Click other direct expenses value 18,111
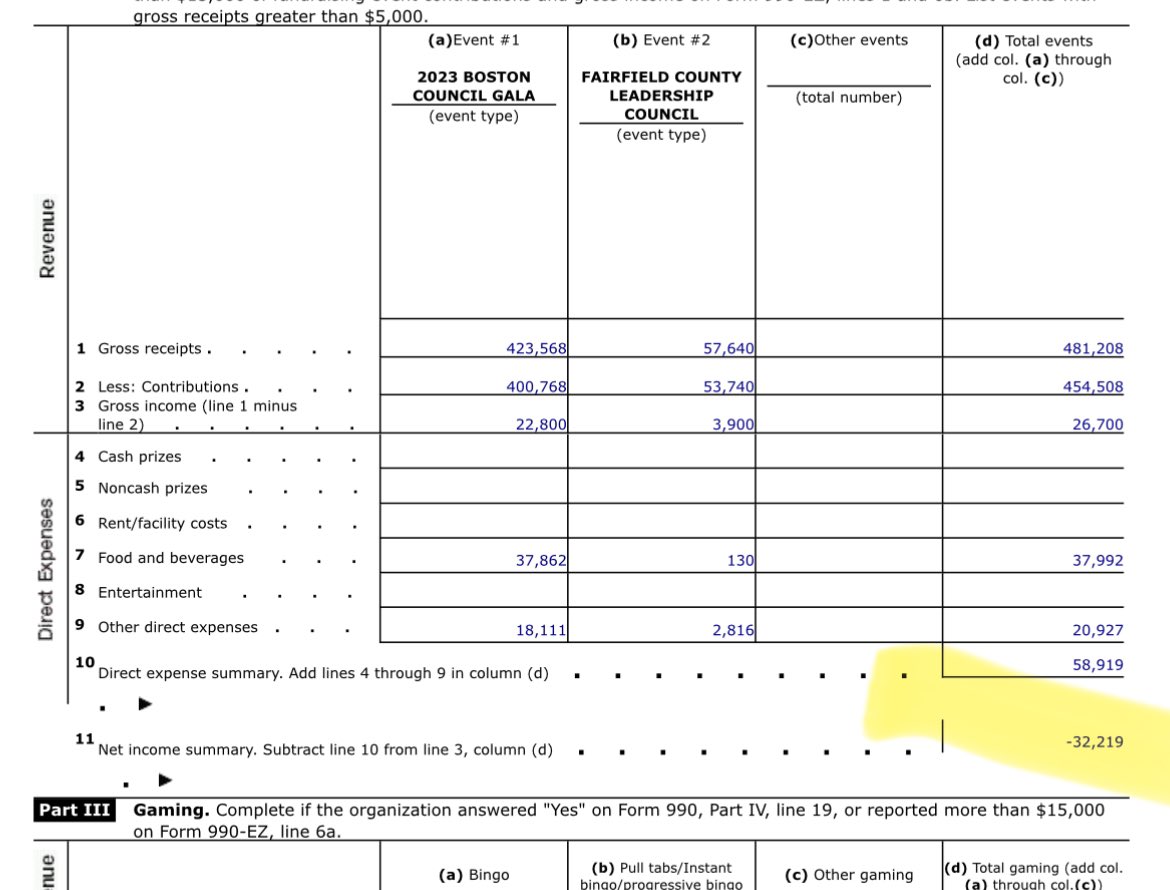This screenshot has height=890, width=1170. point(541,630)
